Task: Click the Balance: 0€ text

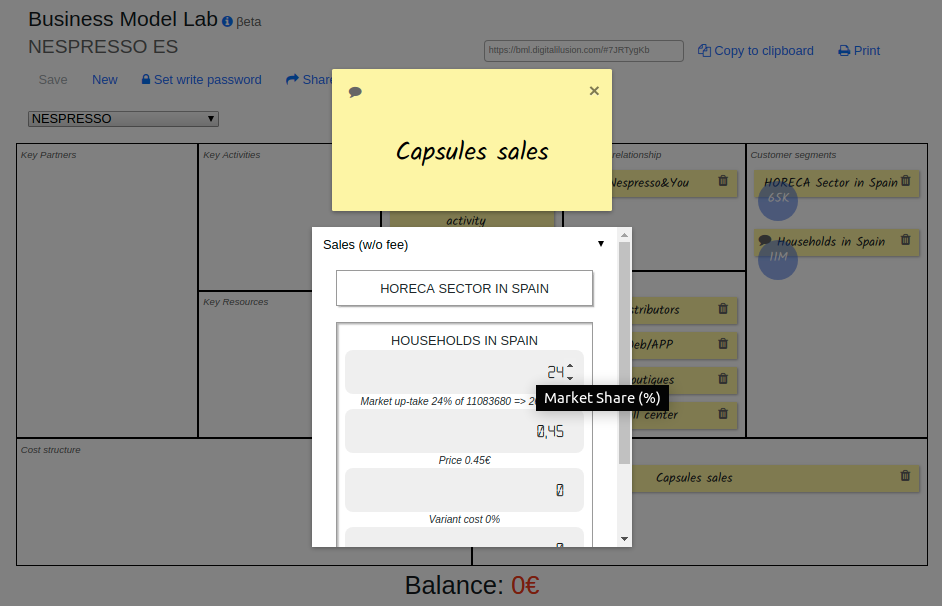Action: (472, 585)
